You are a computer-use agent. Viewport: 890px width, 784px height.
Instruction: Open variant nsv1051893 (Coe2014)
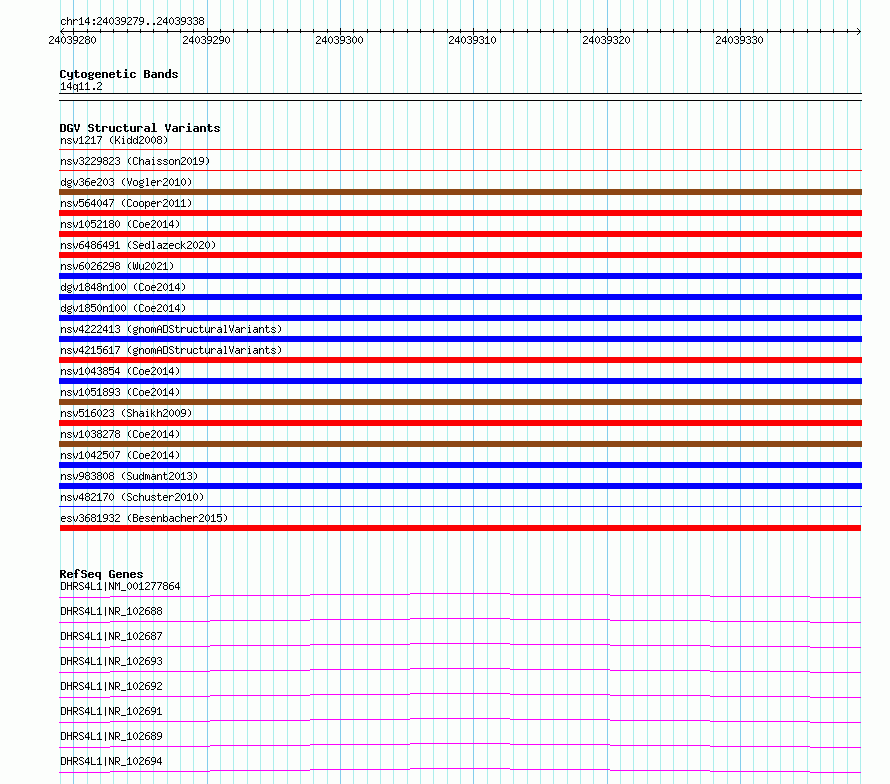pyautogui.click(x=120, y=392)
